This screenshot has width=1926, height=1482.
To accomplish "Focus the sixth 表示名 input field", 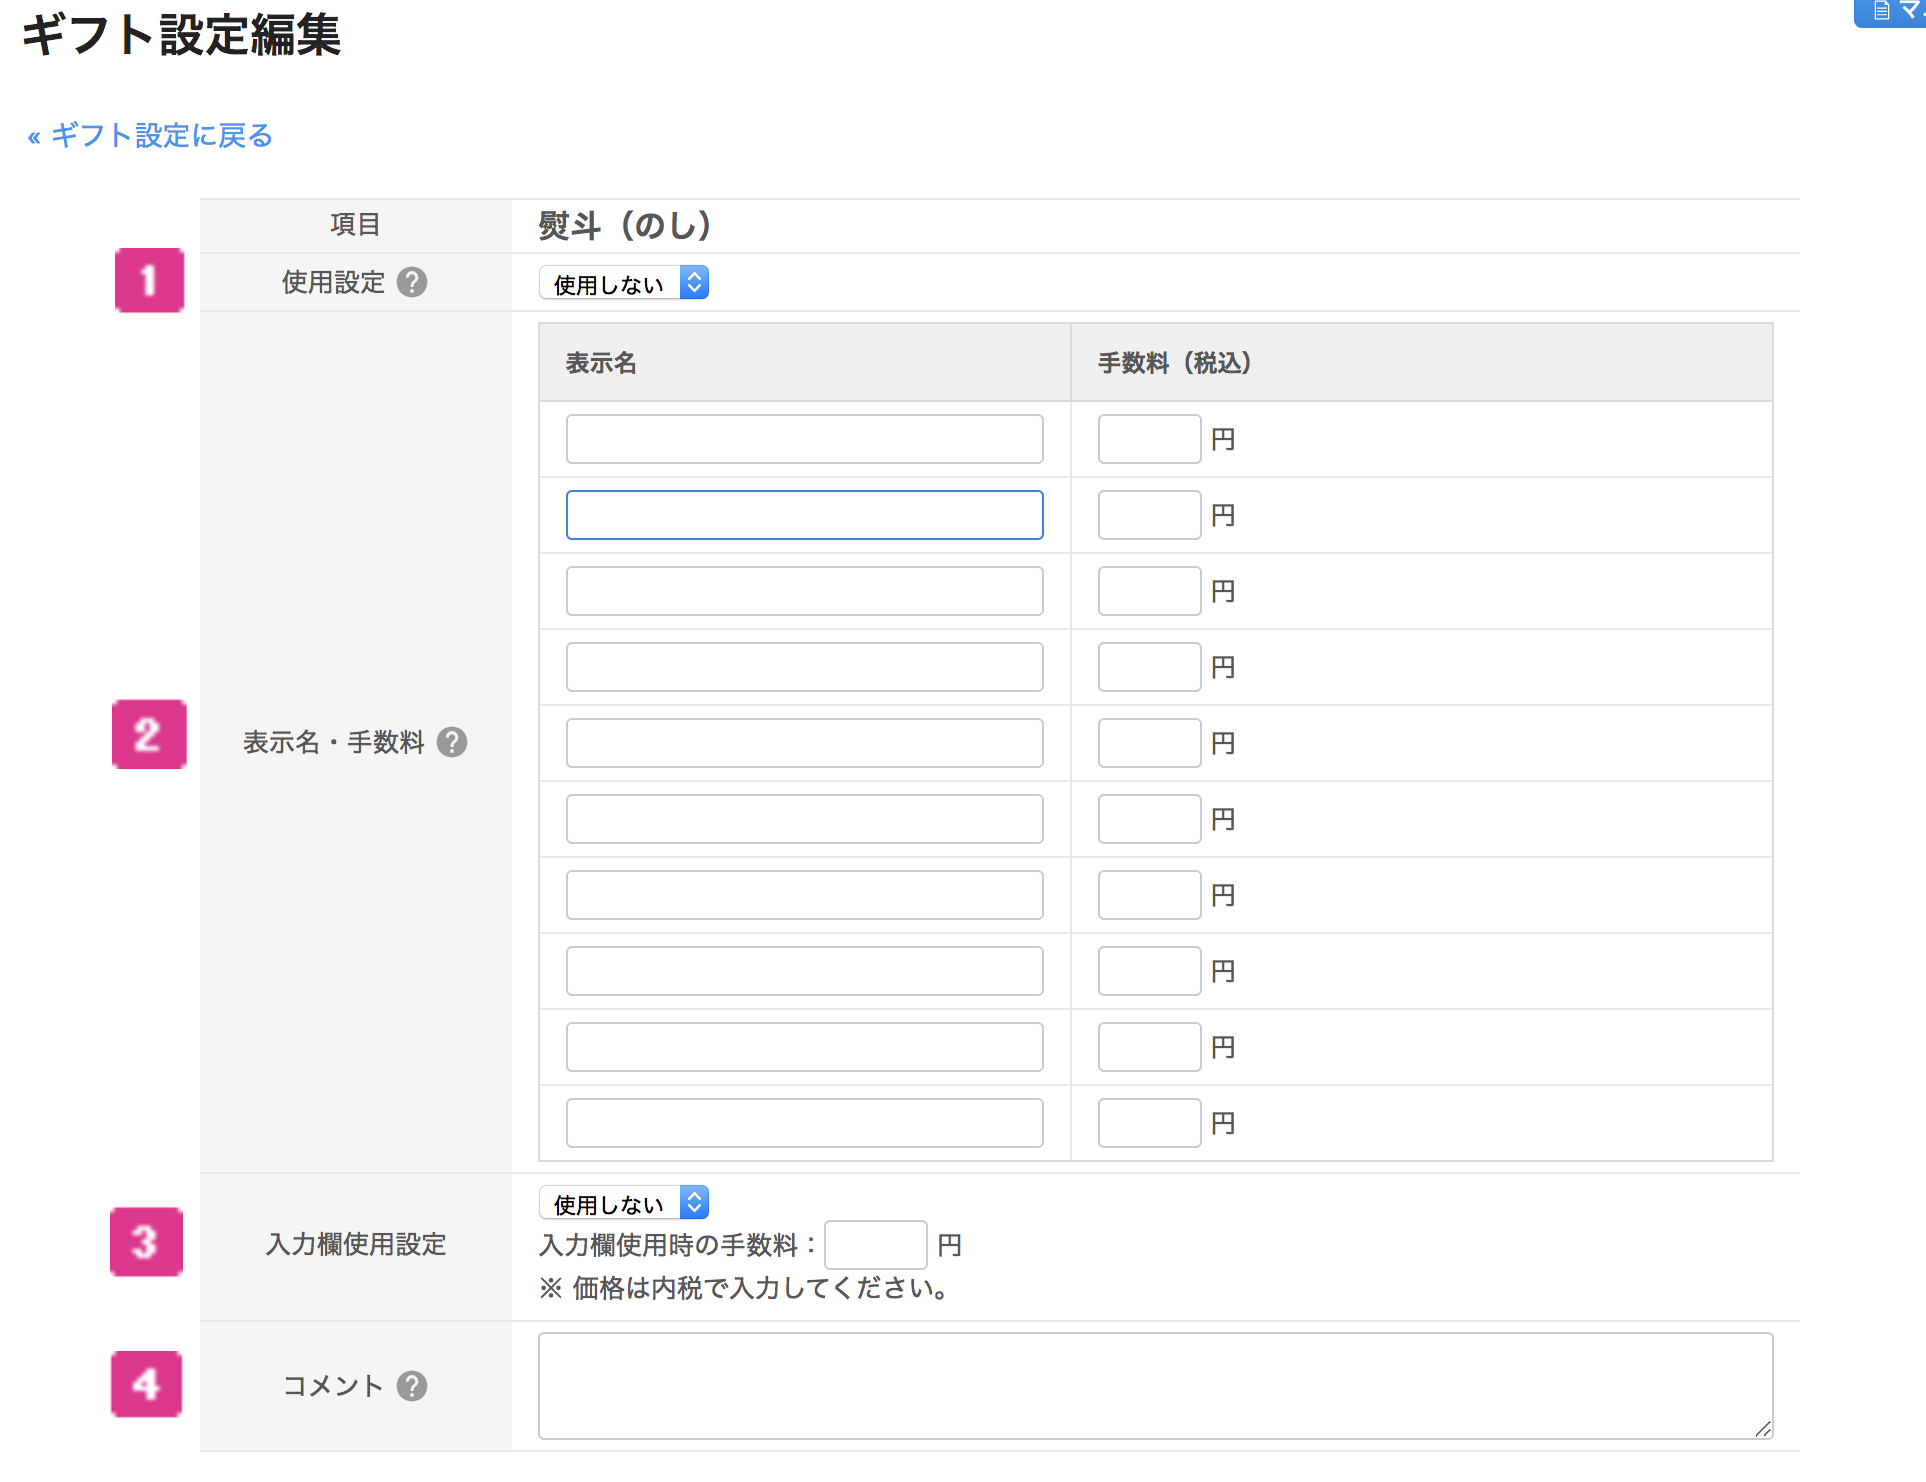I will pos(805,819).
